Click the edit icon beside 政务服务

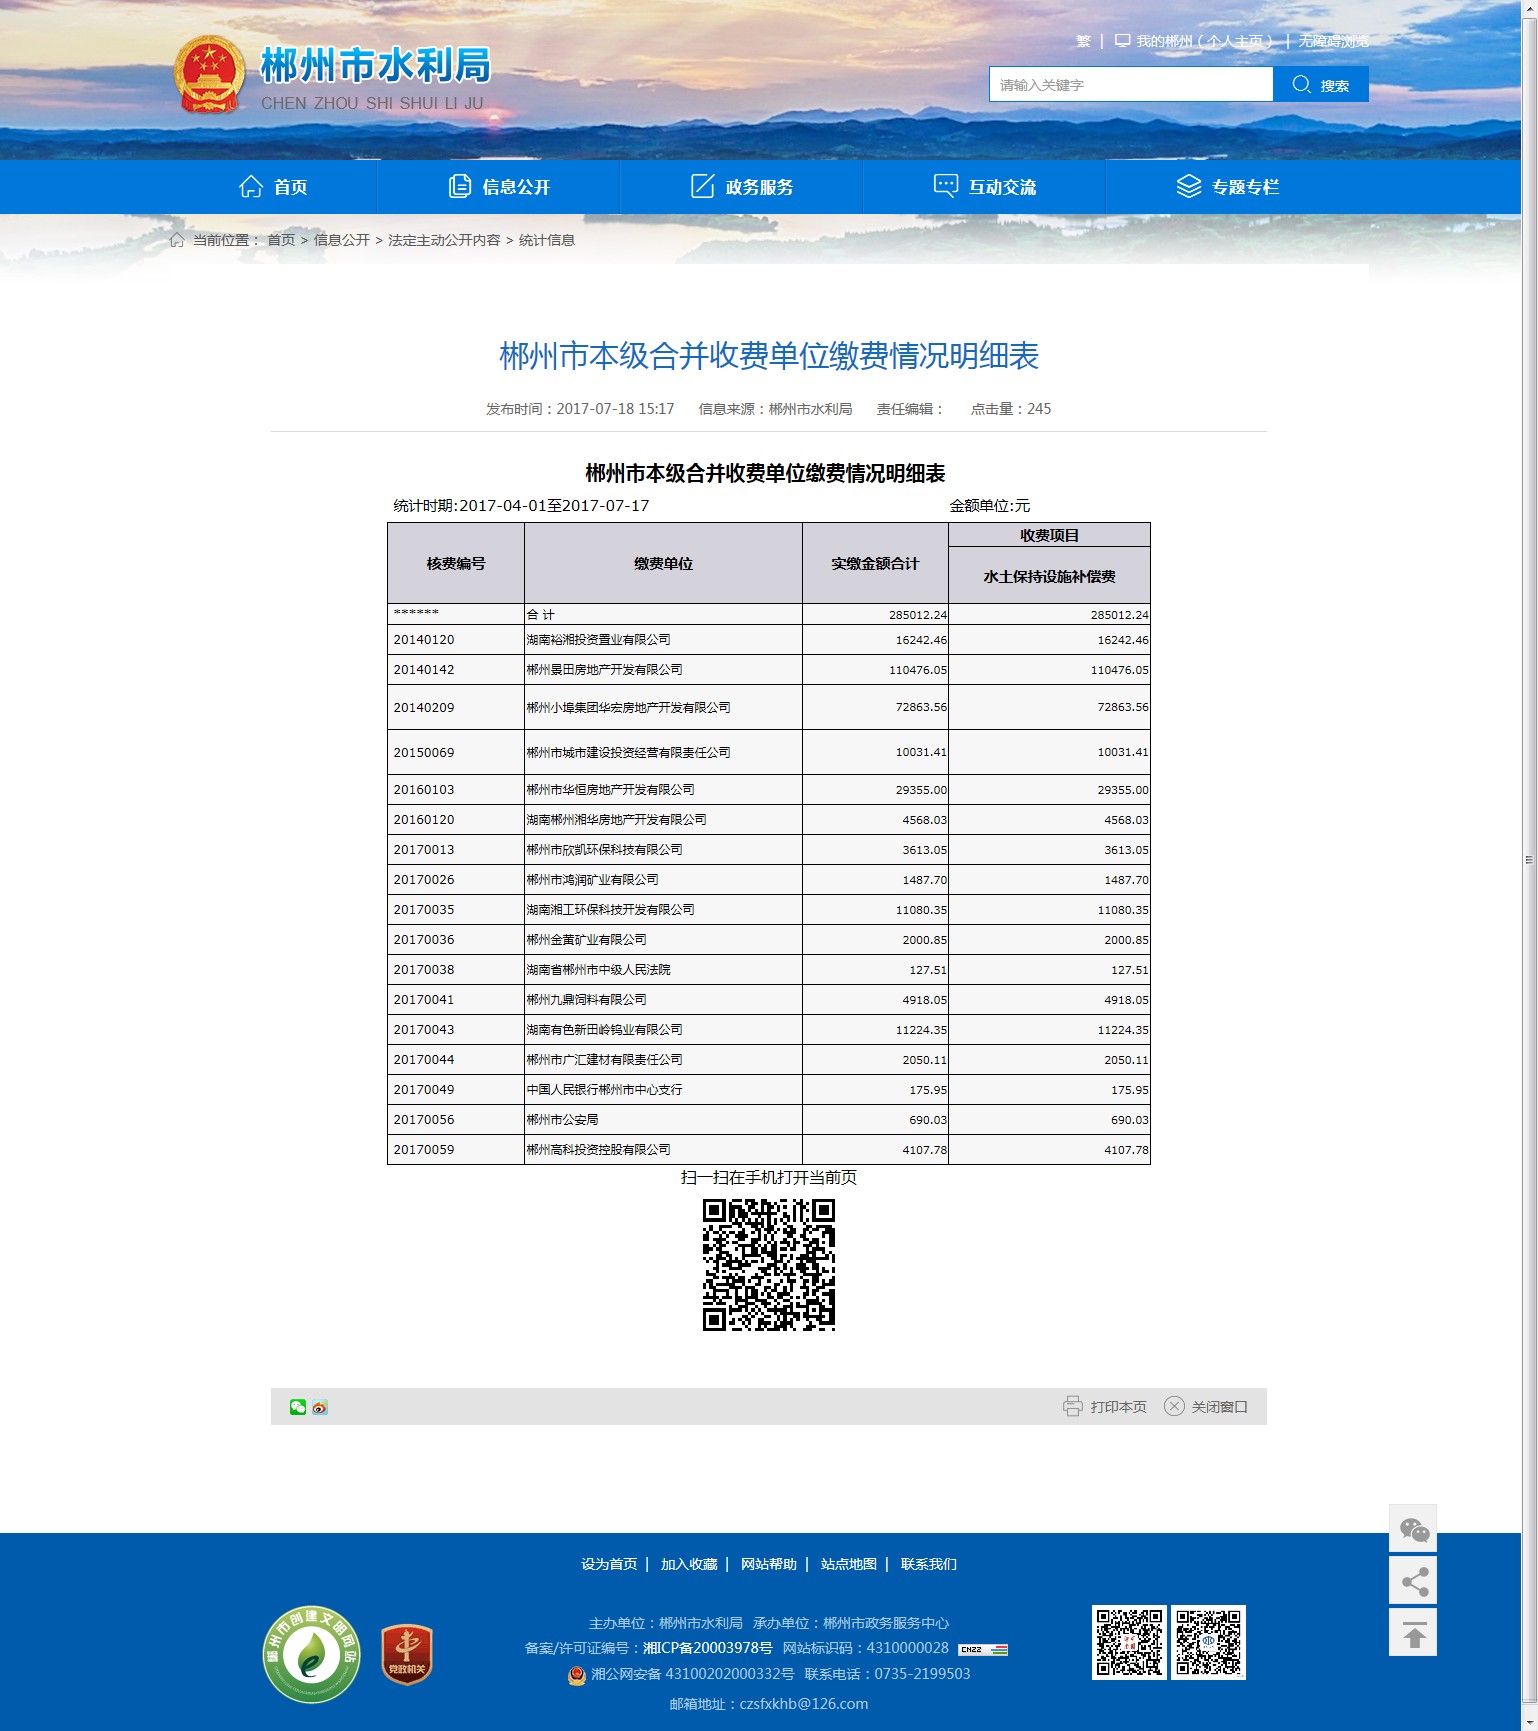(703, 186)
